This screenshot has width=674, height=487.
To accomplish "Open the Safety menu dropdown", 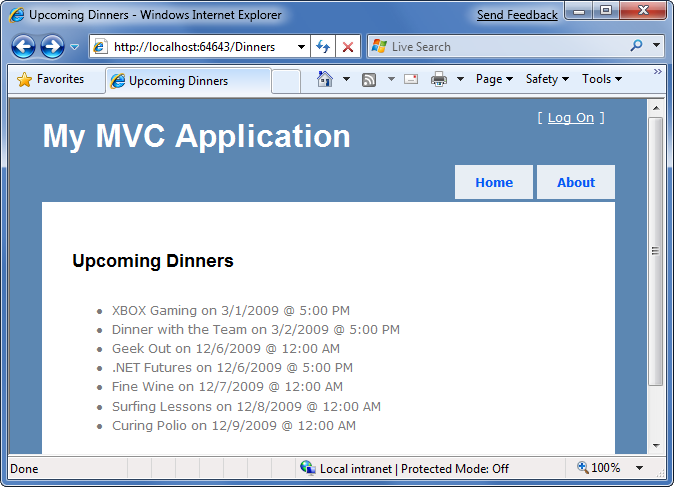I will (x=547, y=80).
